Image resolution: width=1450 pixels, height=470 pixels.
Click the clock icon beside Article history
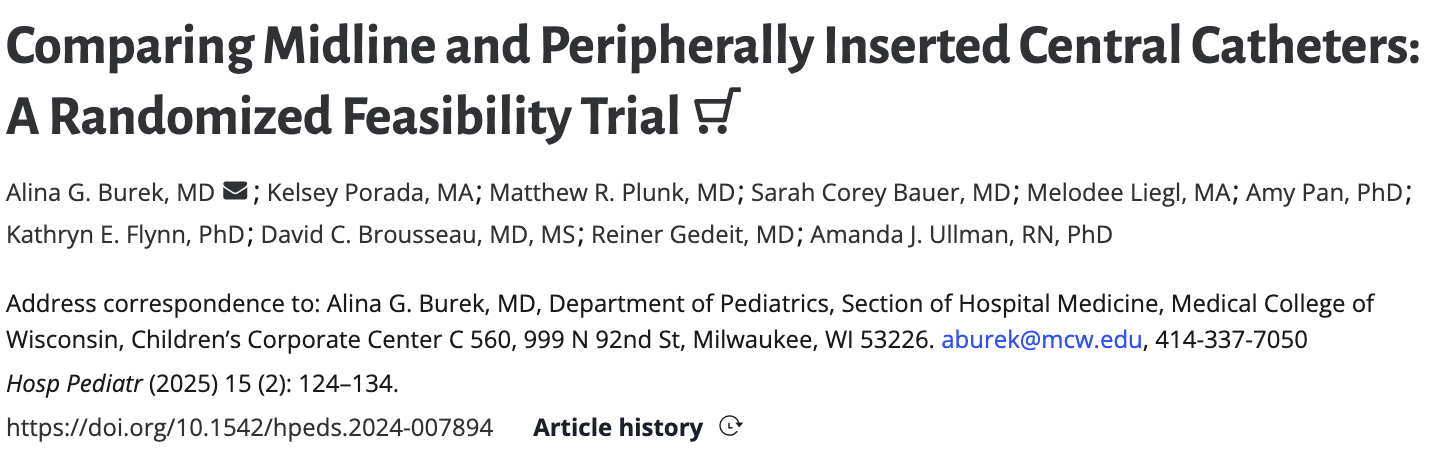click(731, 427)
